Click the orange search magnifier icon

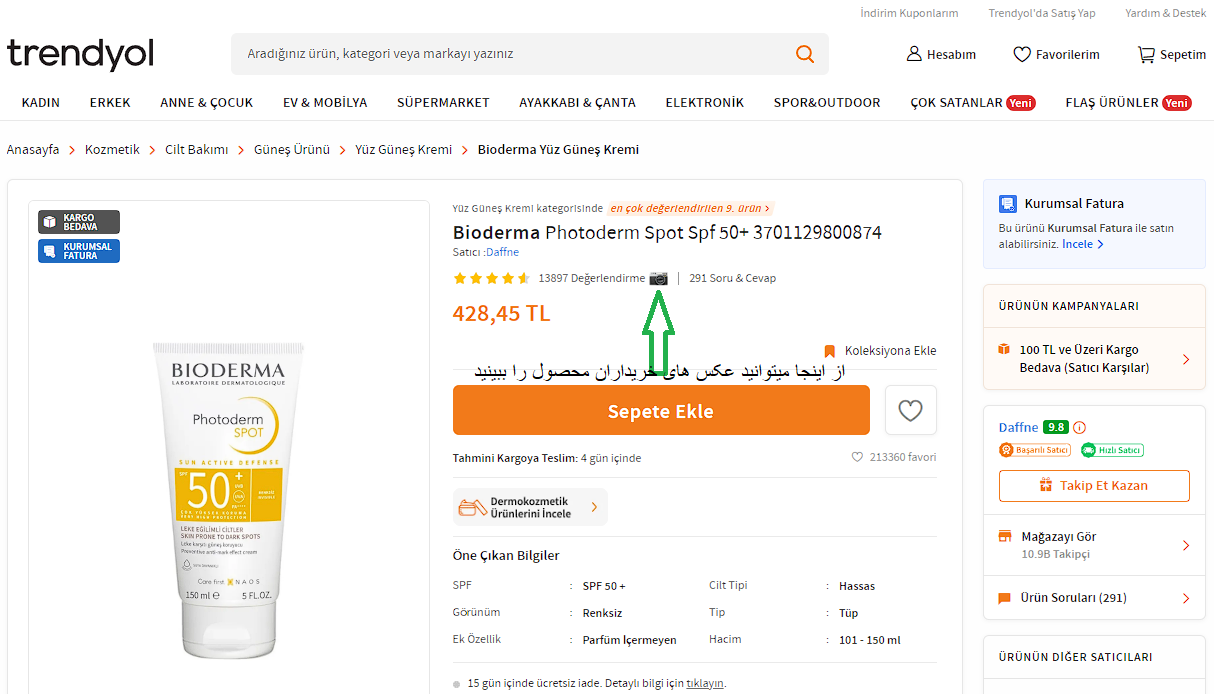804,54
